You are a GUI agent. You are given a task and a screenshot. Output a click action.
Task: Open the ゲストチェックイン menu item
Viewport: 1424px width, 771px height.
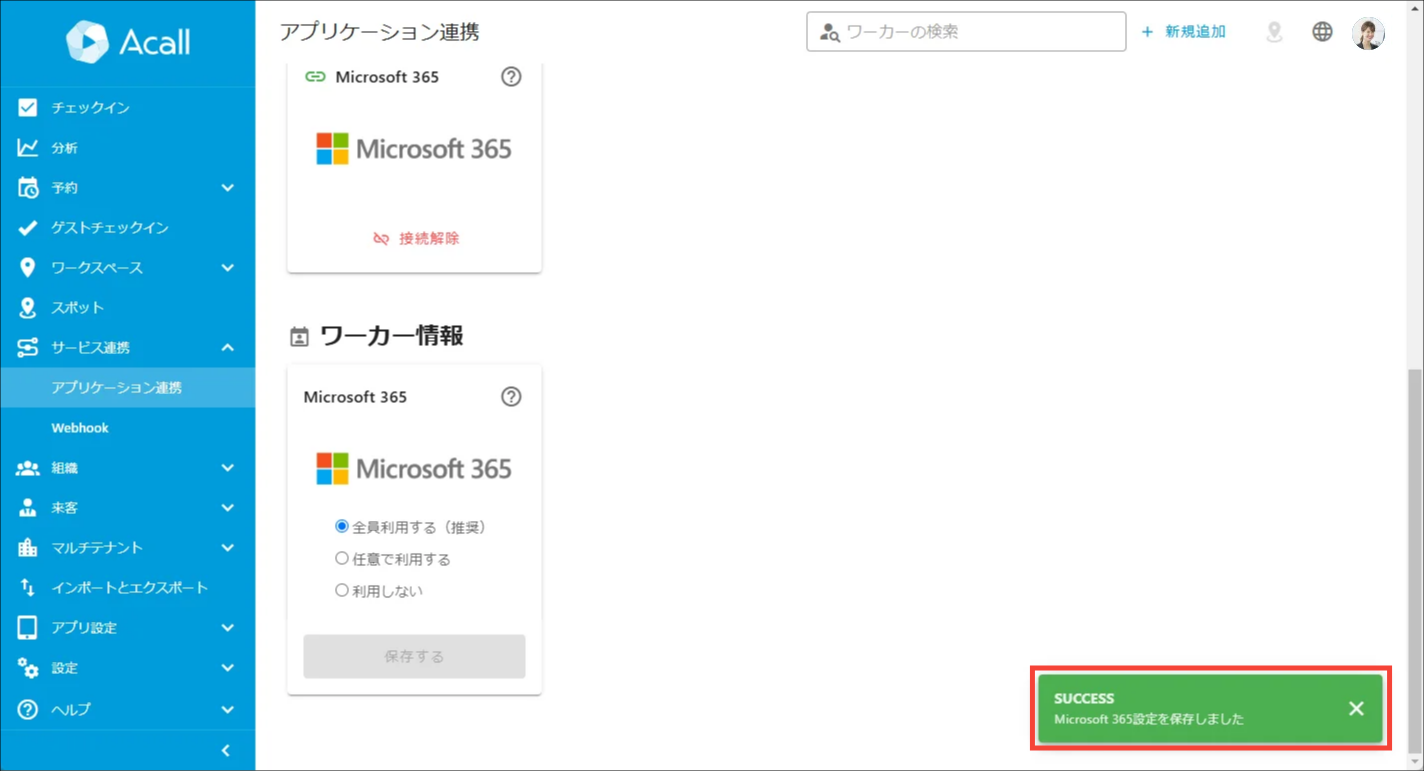[128, 227]
